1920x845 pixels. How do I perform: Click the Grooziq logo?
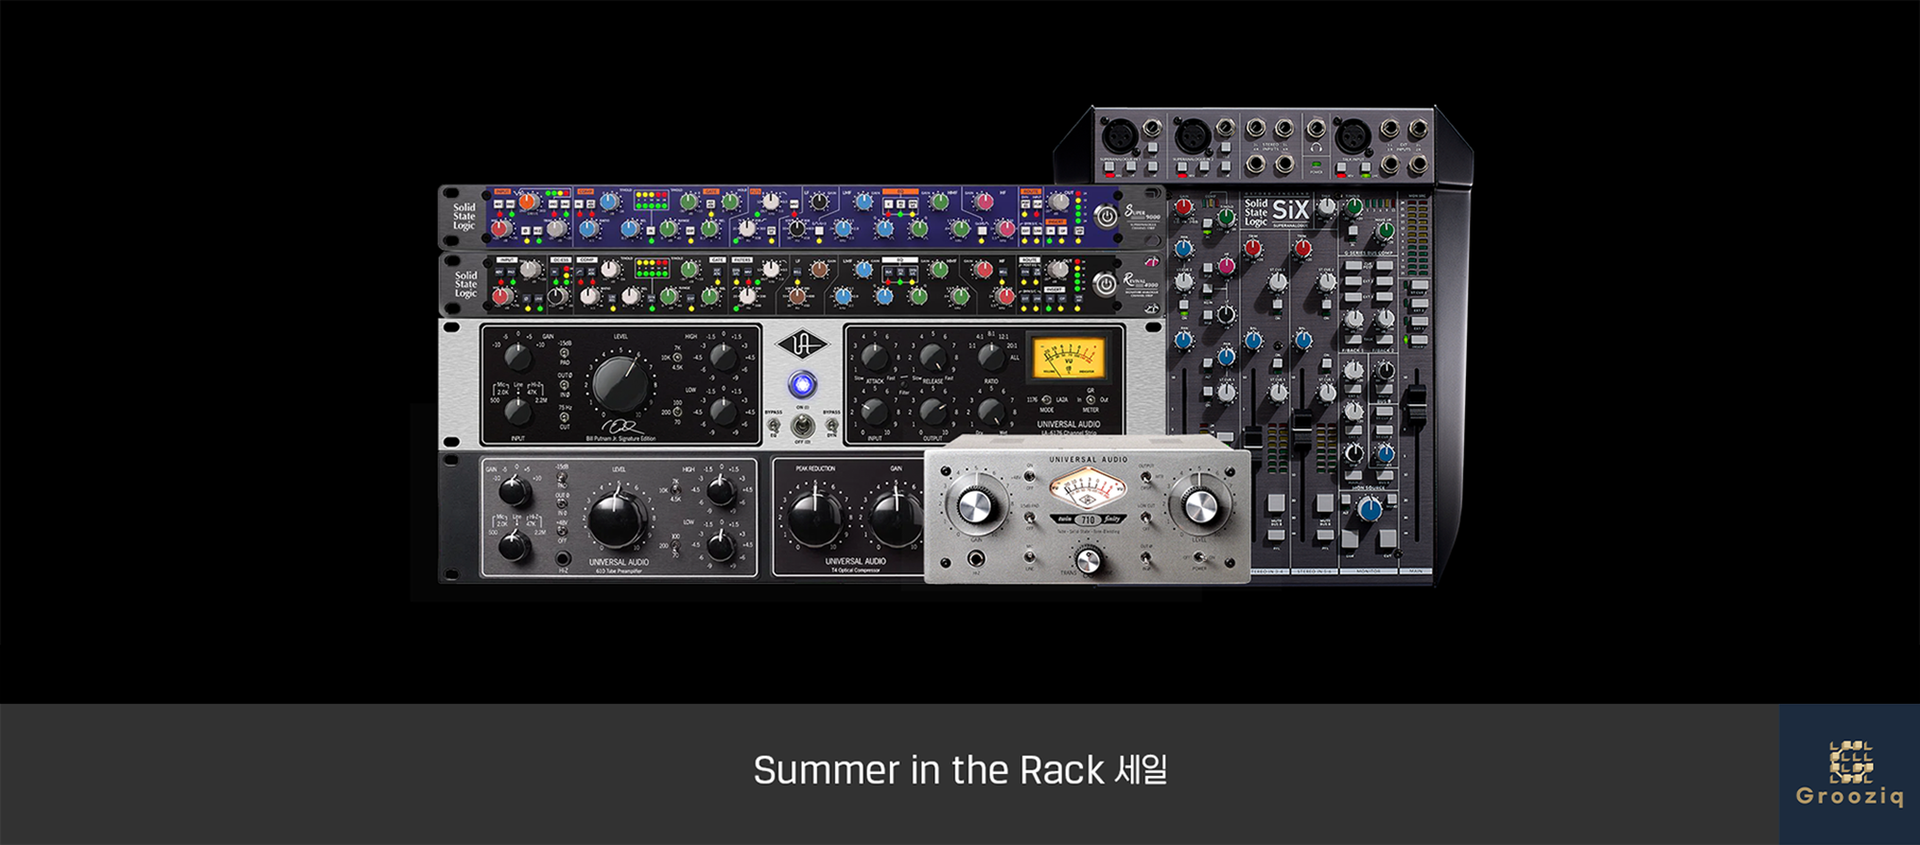pos(1850,774)
